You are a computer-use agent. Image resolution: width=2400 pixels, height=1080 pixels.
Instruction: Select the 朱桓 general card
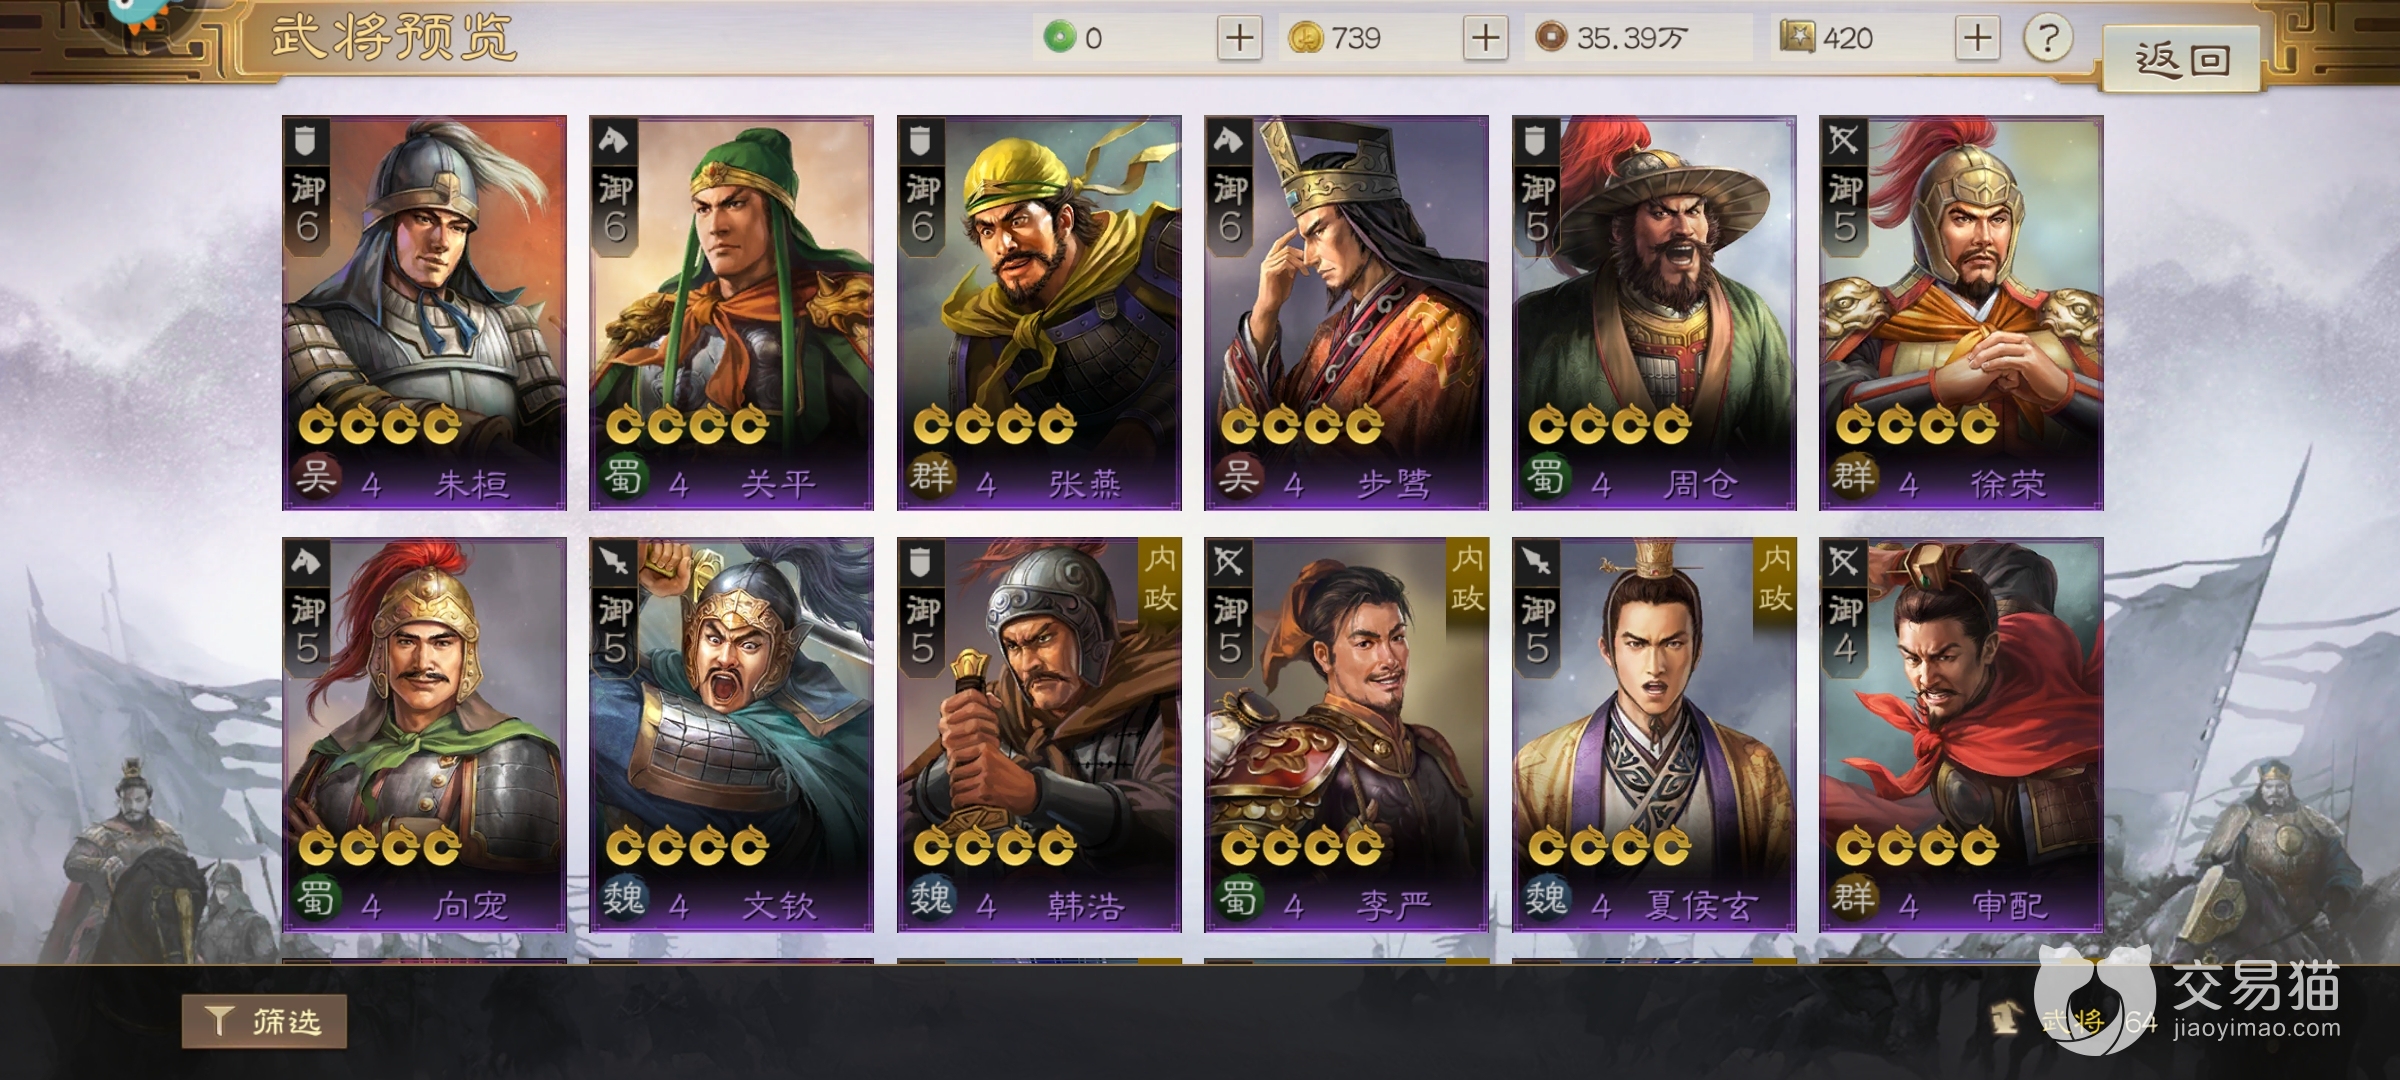click(x=424, y=313)
